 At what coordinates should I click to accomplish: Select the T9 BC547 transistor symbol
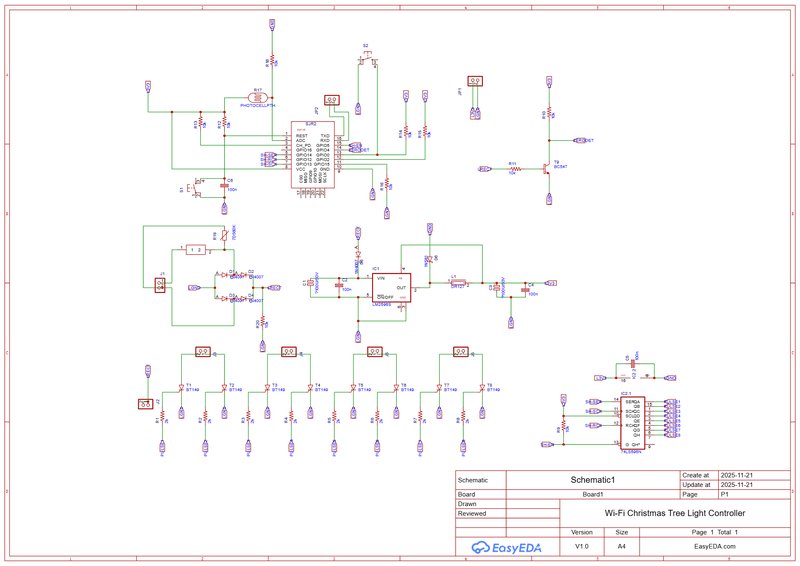546,168
